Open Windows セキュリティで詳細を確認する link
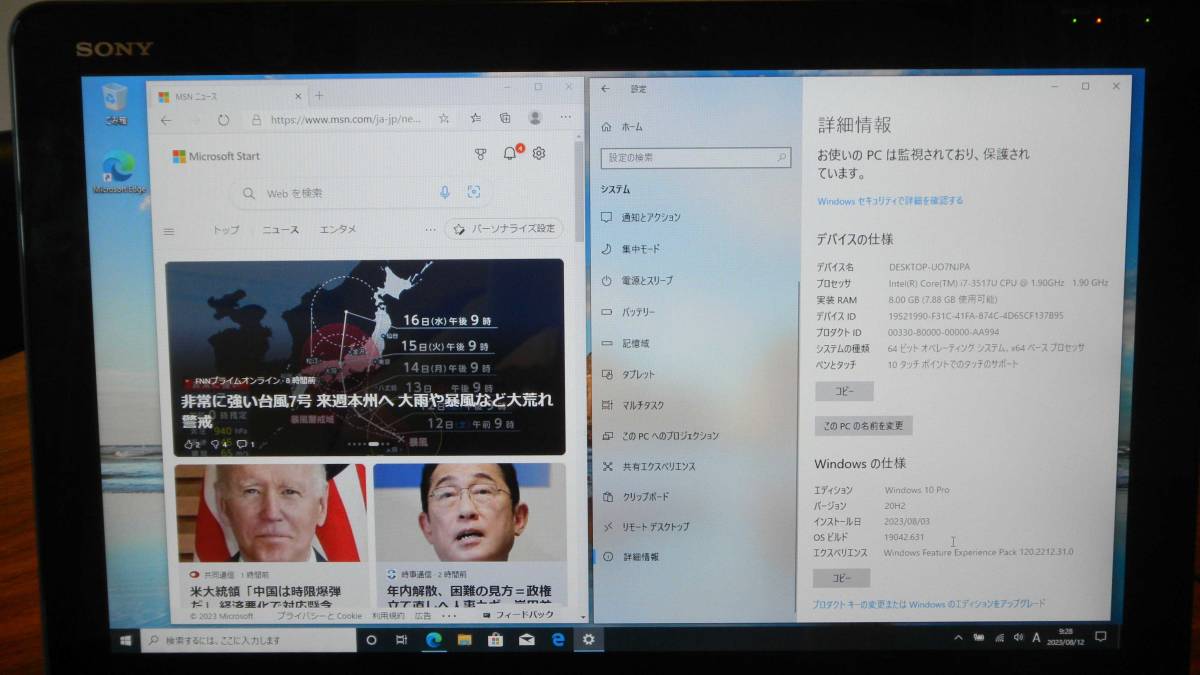The height and width of the screenshot is (675, 1200). pos(890,201)
